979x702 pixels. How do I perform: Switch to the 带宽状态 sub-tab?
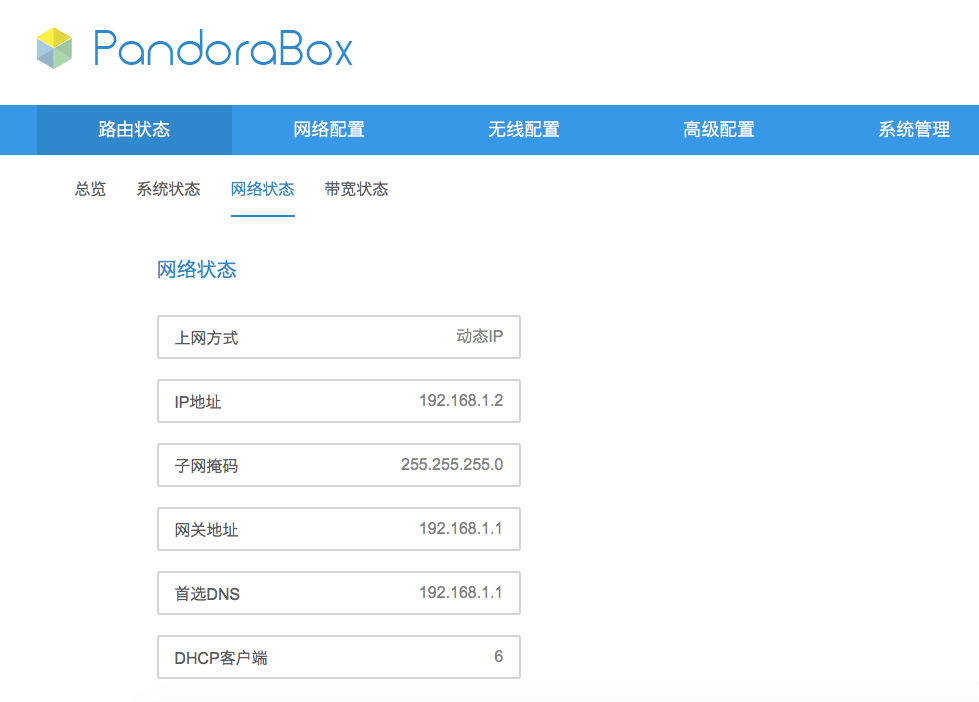[357, 189]
